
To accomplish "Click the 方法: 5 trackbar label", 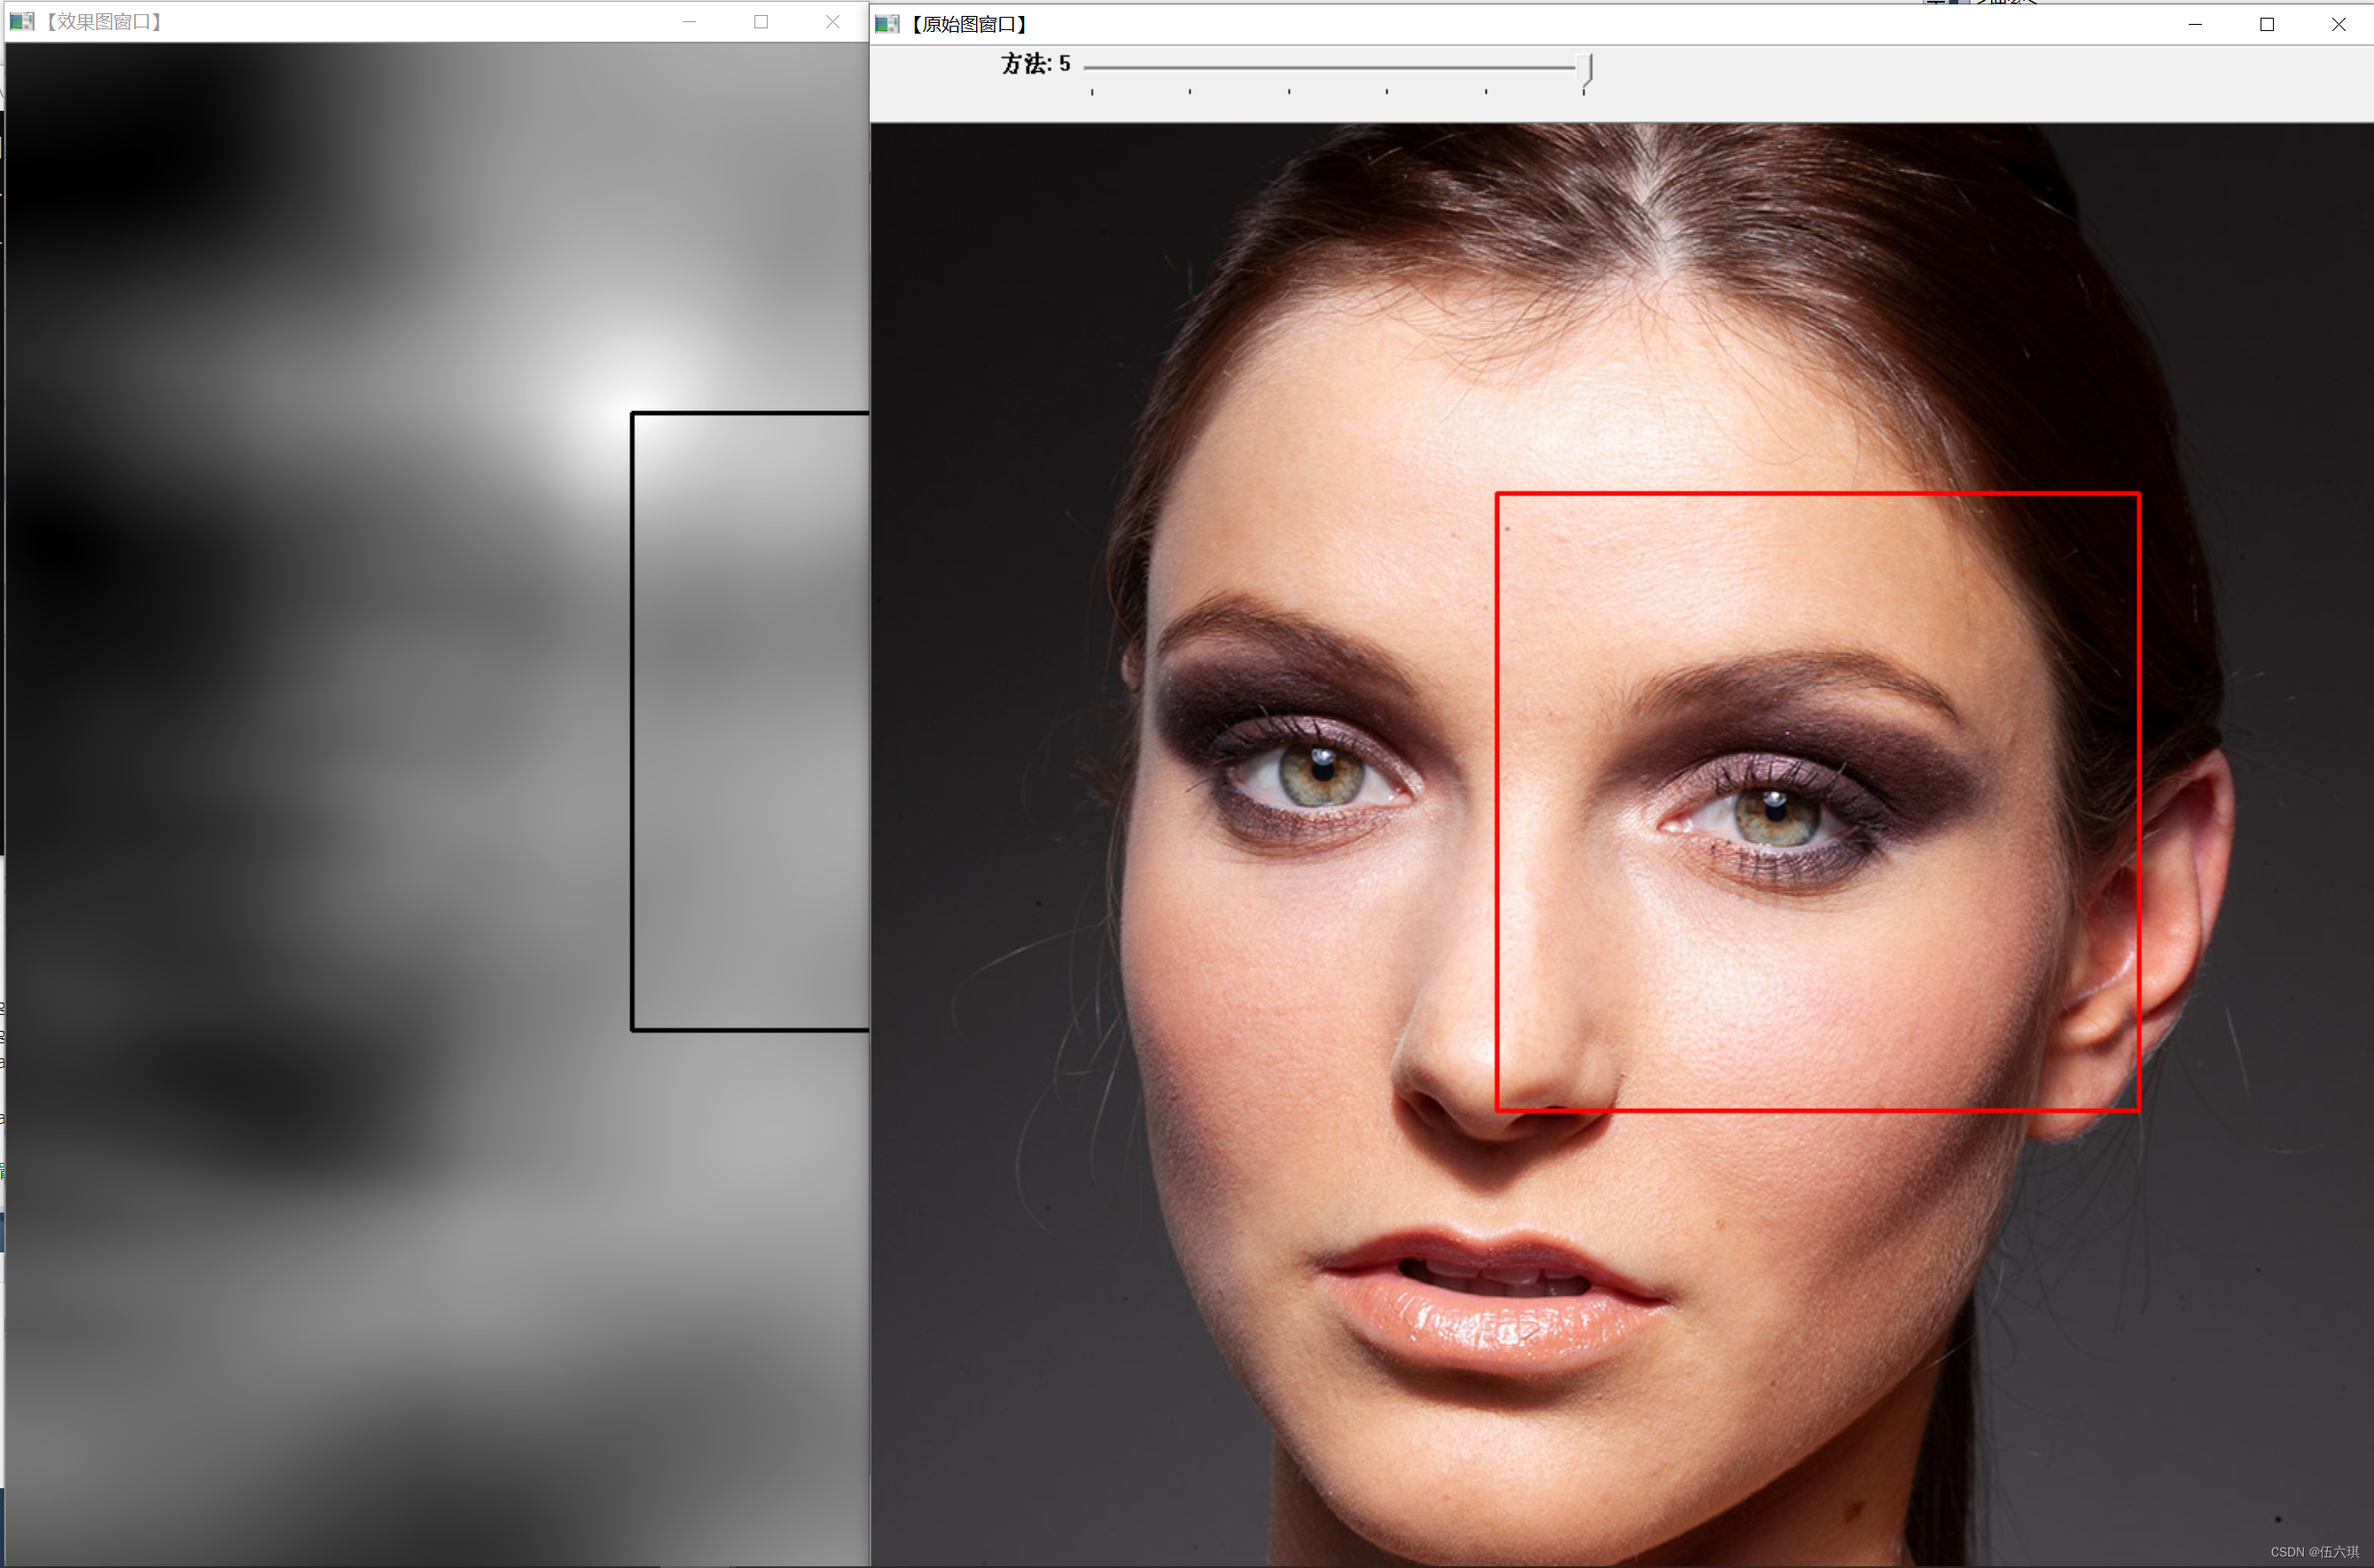I will tap(1035, 64).
